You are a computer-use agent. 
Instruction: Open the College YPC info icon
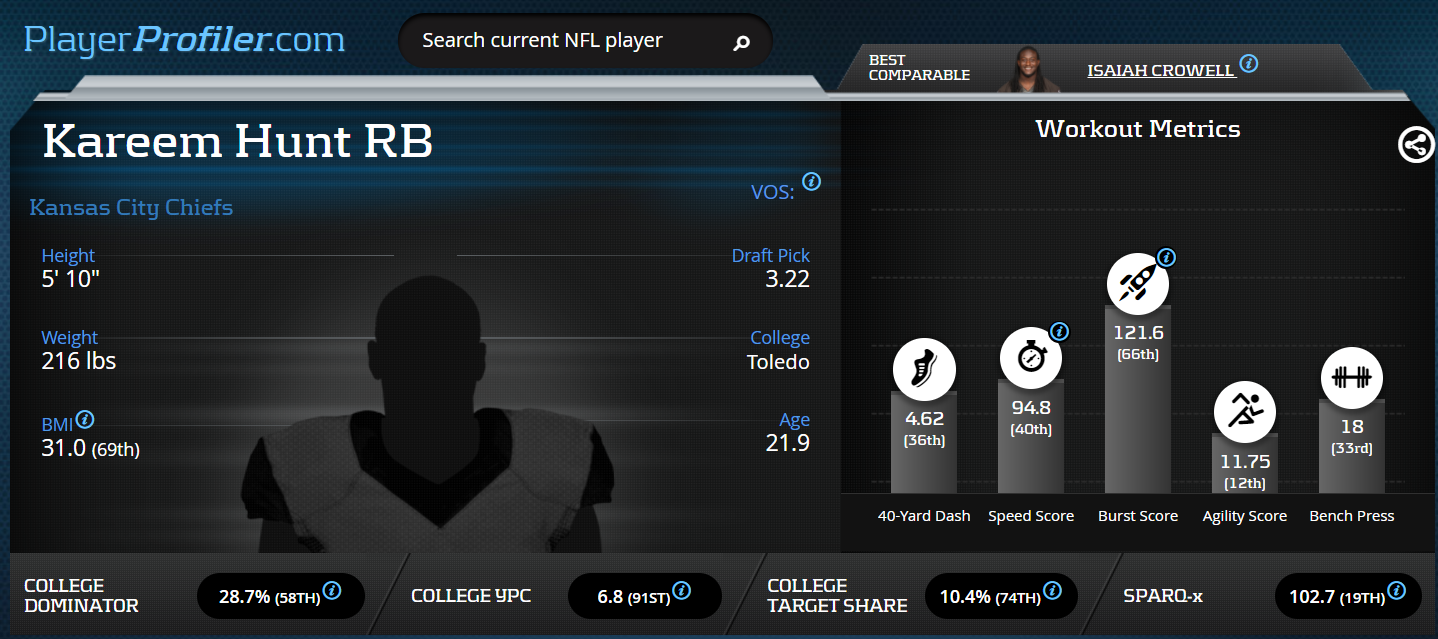click(681, 591)
